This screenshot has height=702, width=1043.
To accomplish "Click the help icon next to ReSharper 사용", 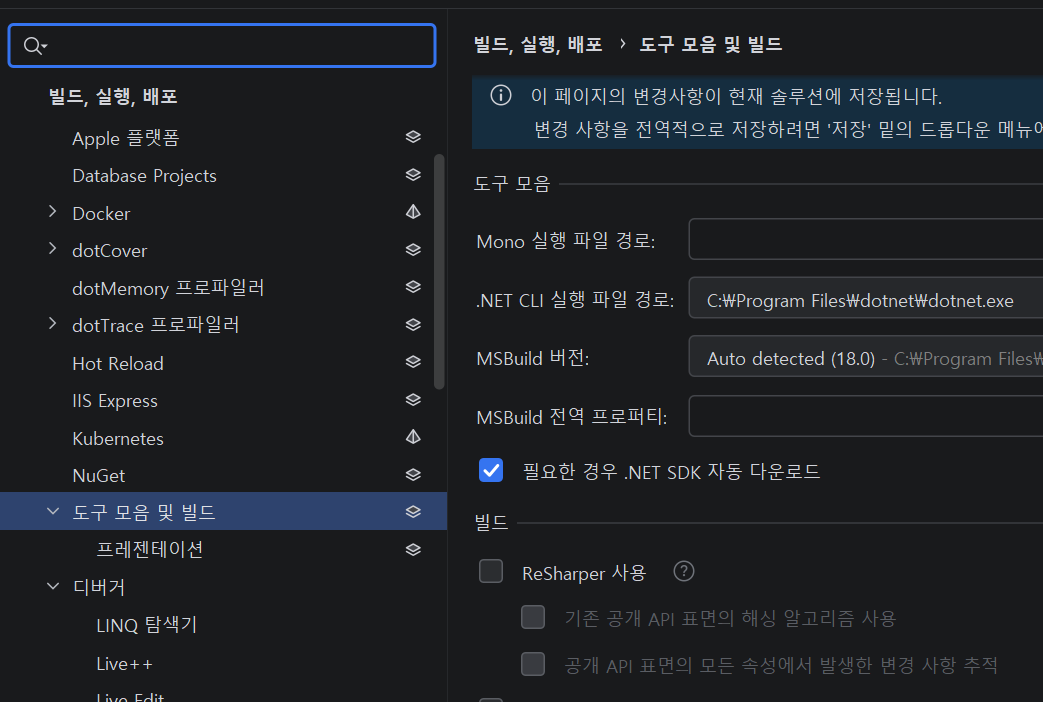I will [683, 572].
